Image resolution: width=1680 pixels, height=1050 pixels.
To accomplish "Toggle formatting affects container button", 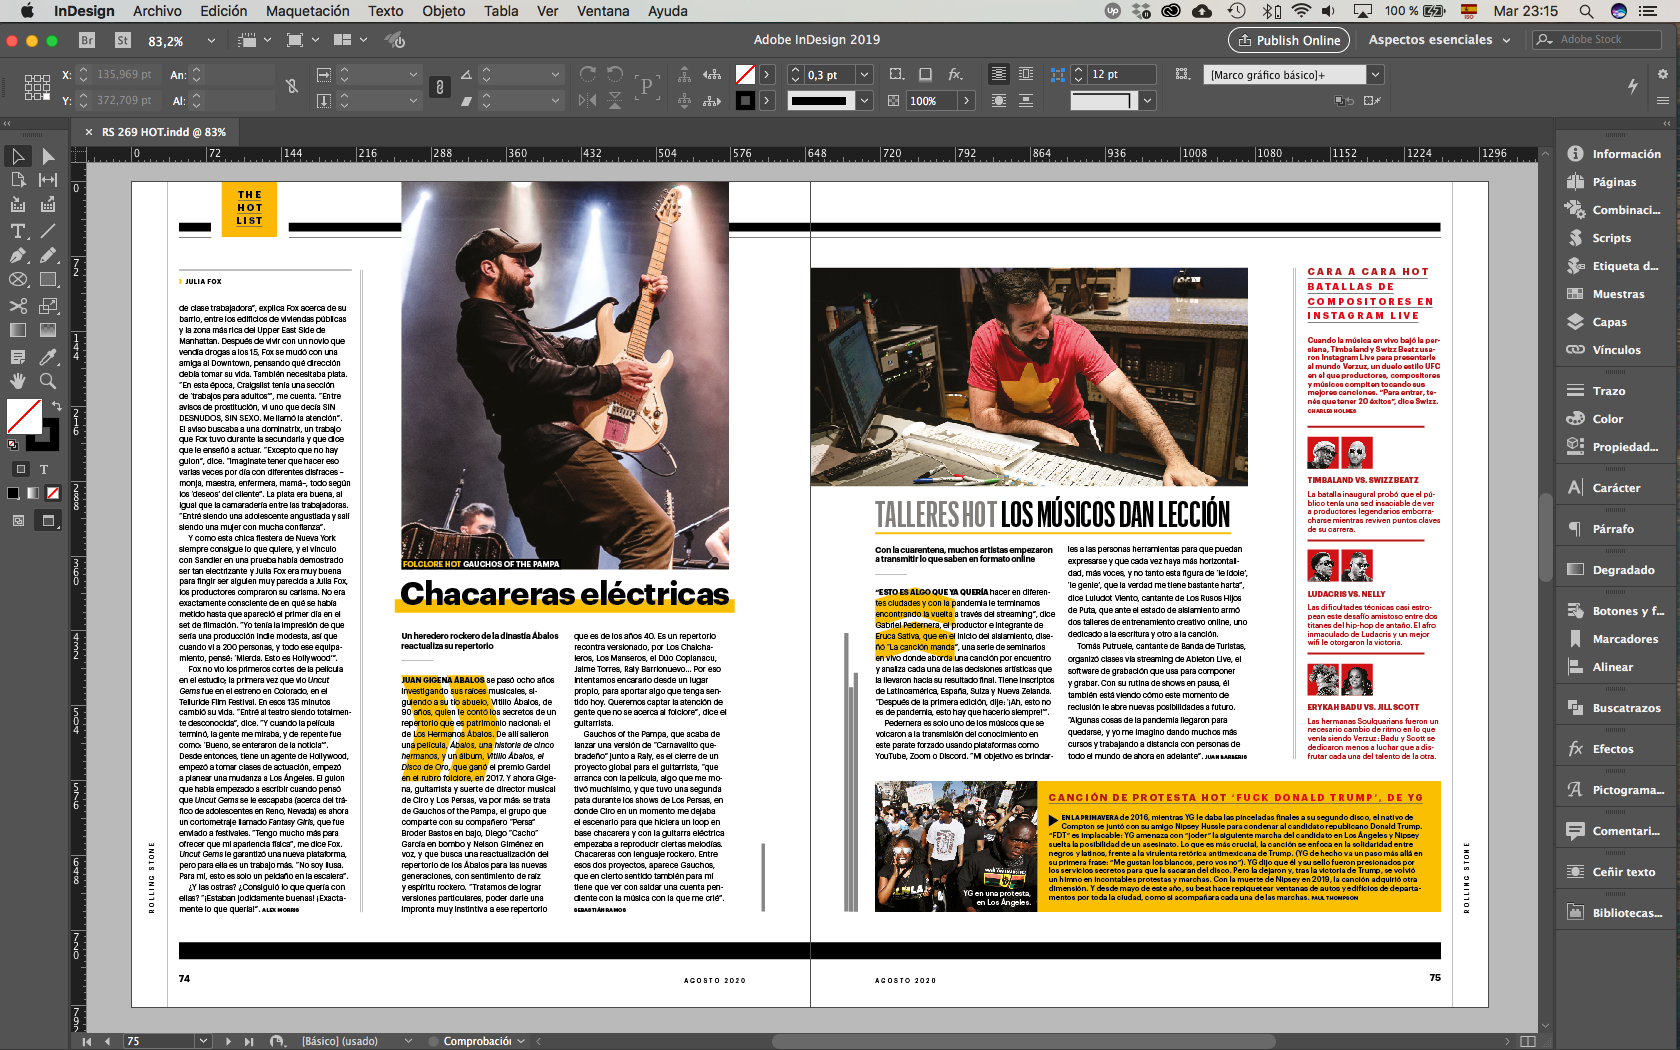I will click(21, 469).
